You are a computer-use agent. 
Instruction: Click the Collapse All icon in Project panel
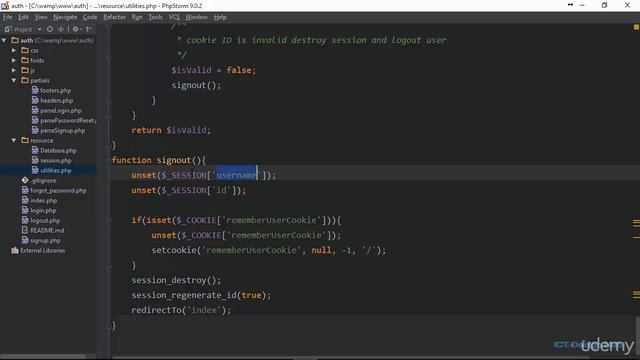pos(60,29)
